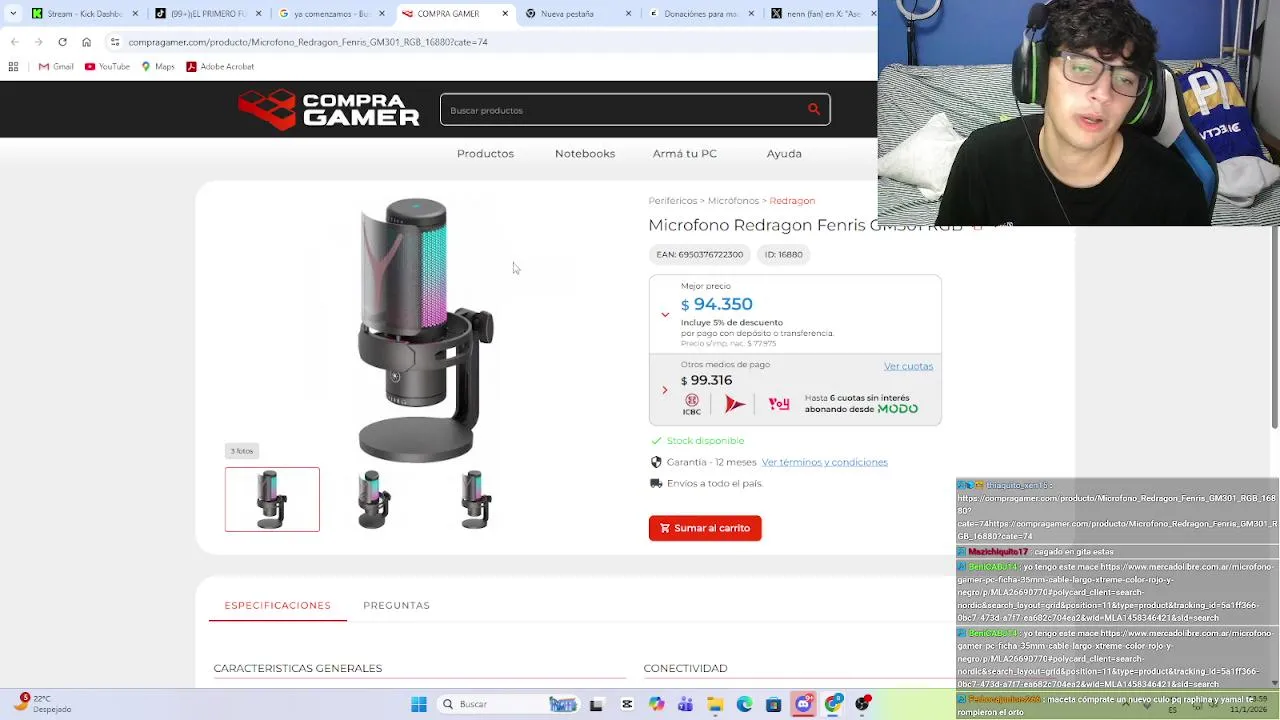Switch to the Preguntas tab
This screenshot has height=720, width=1280.
tap(396, 605)
